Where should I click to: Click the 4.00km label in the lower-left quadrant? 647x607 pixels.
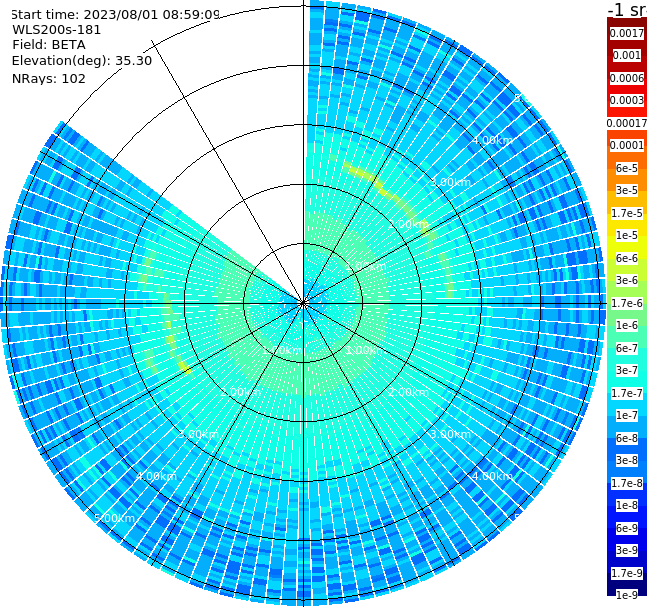pyautogui.click(x=156, y=476)
